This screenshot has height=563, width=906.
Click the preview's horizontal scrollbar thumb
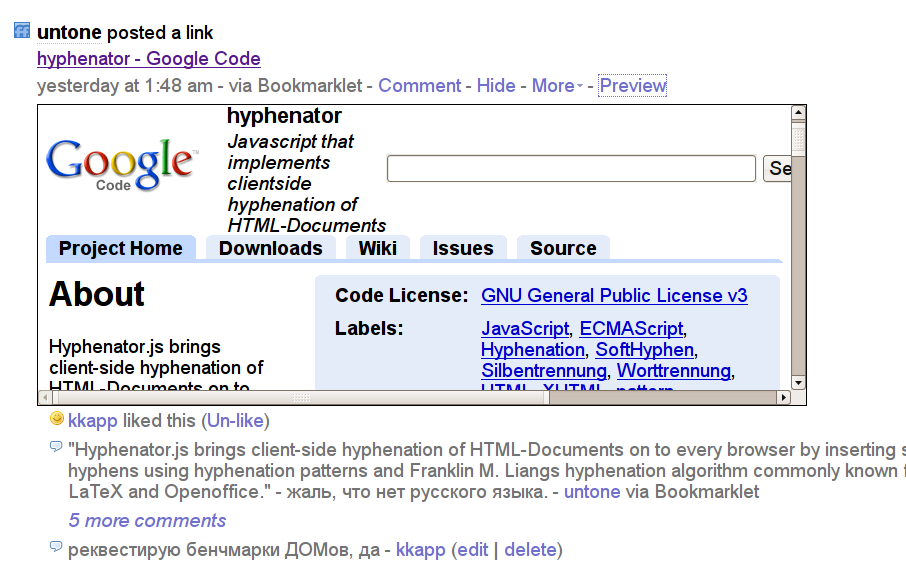click(x=301, y=398)
